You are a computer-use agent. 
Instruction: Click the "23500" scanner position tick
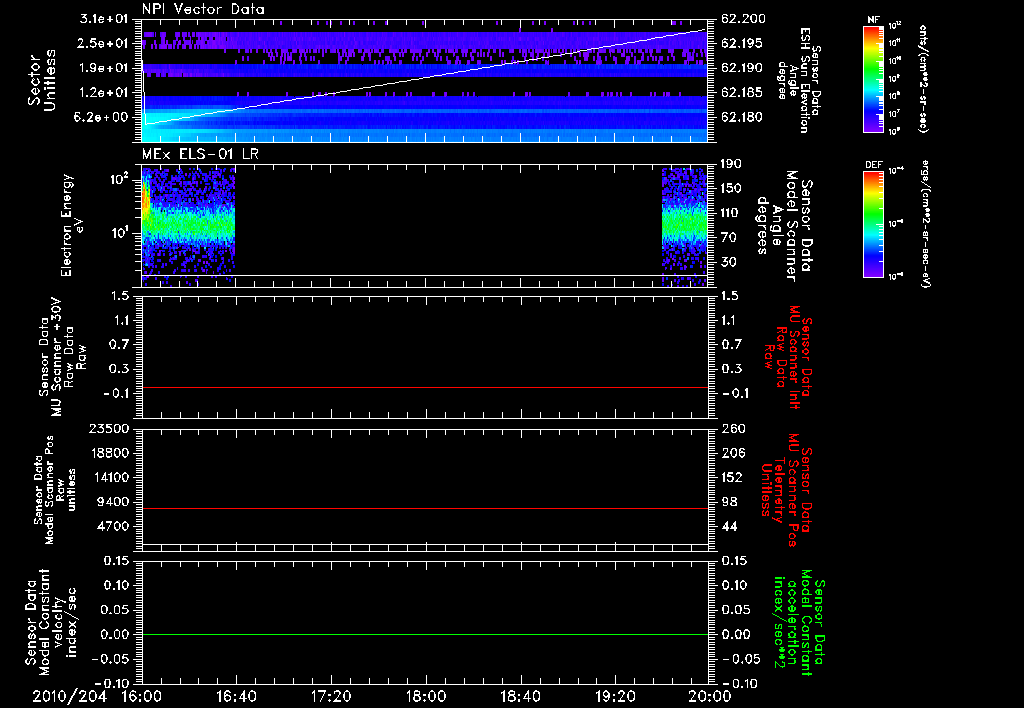[x=109, y=429]
